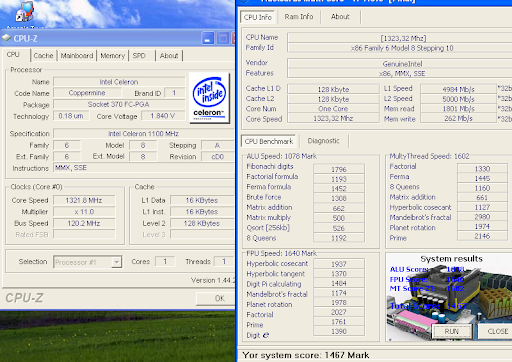
Task: Click the Socket 370 FC-PGA package value
Action: (x=119, y=104)
